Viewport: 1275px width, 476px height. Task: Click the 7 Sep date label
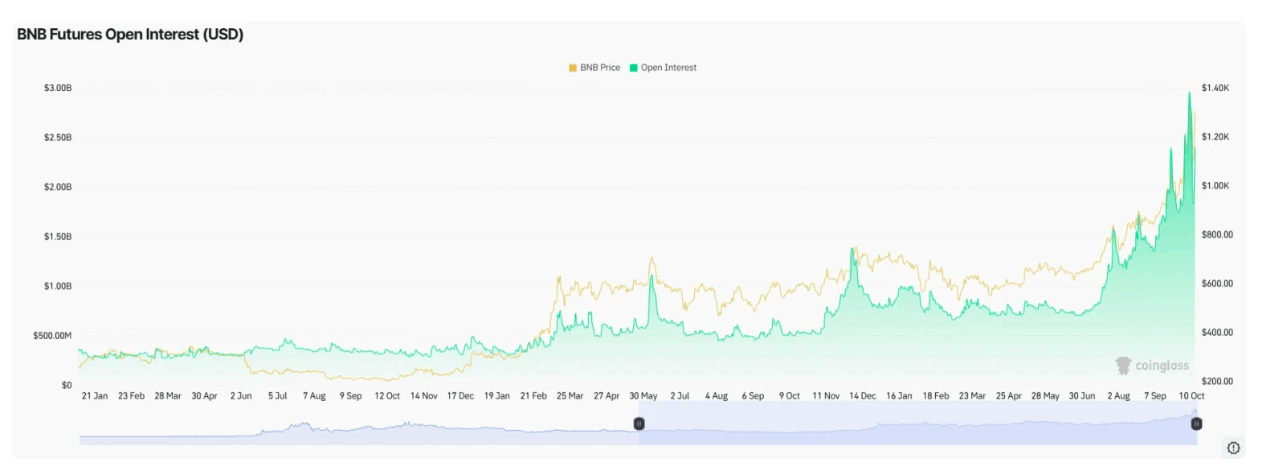[1155, 396]
